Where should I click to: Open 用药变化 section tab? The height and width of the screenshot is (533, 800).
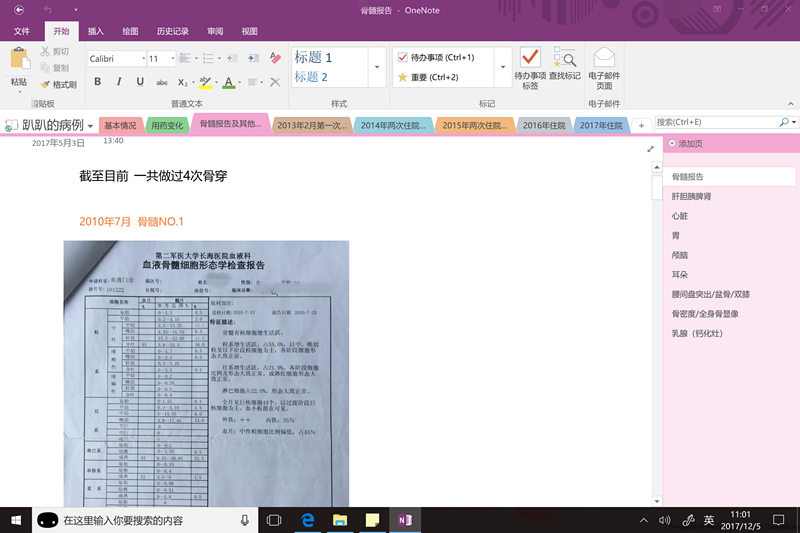[167, 125]
